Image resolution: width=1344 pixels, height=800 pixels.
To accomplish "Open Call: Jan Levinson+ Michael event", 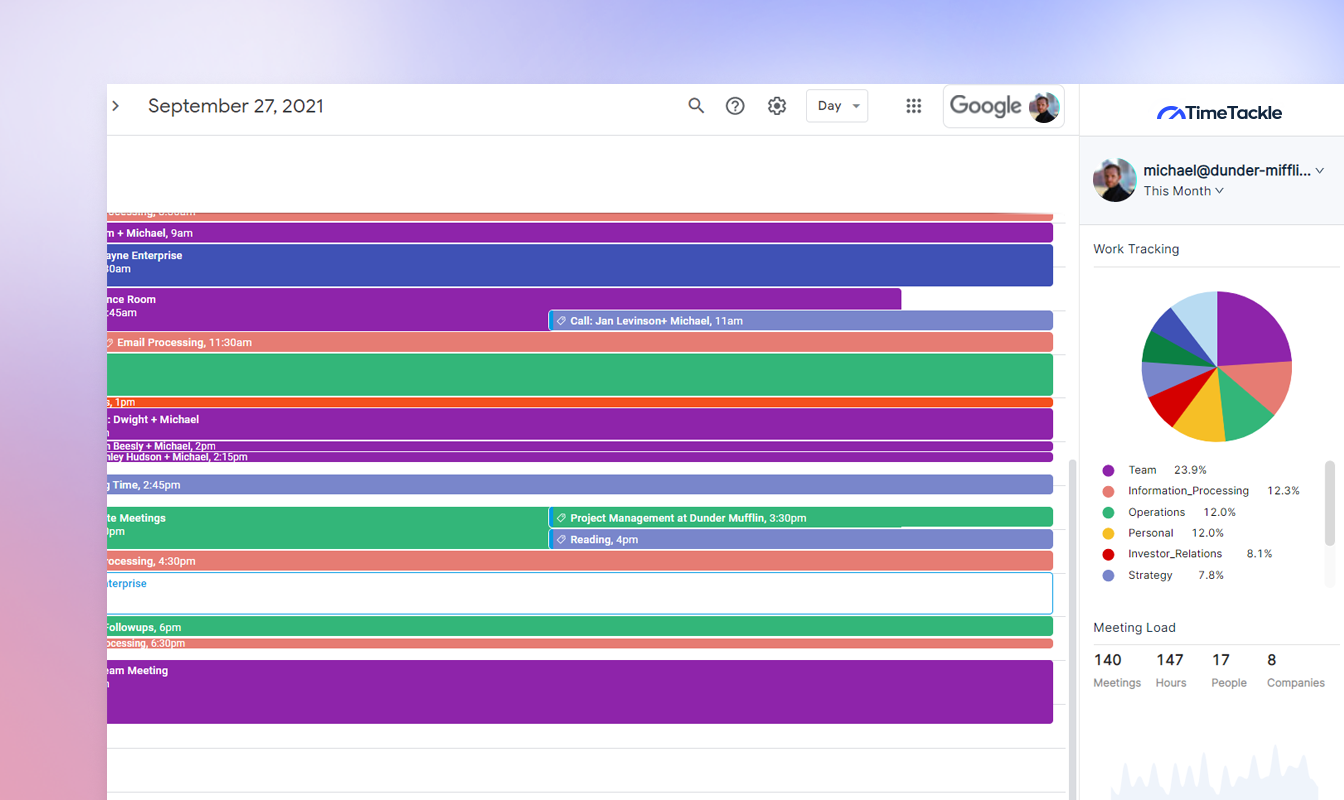I will click(800, 321).
